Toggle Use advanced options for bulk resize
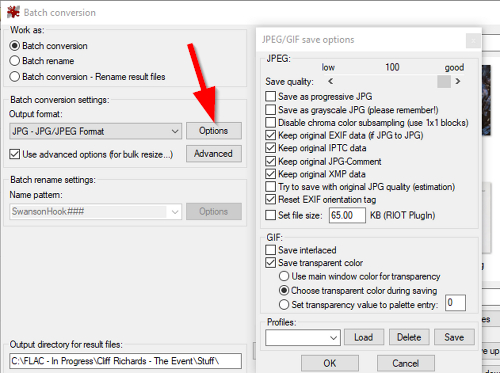This screenshot has width=500, height=373. coord(14,154)
